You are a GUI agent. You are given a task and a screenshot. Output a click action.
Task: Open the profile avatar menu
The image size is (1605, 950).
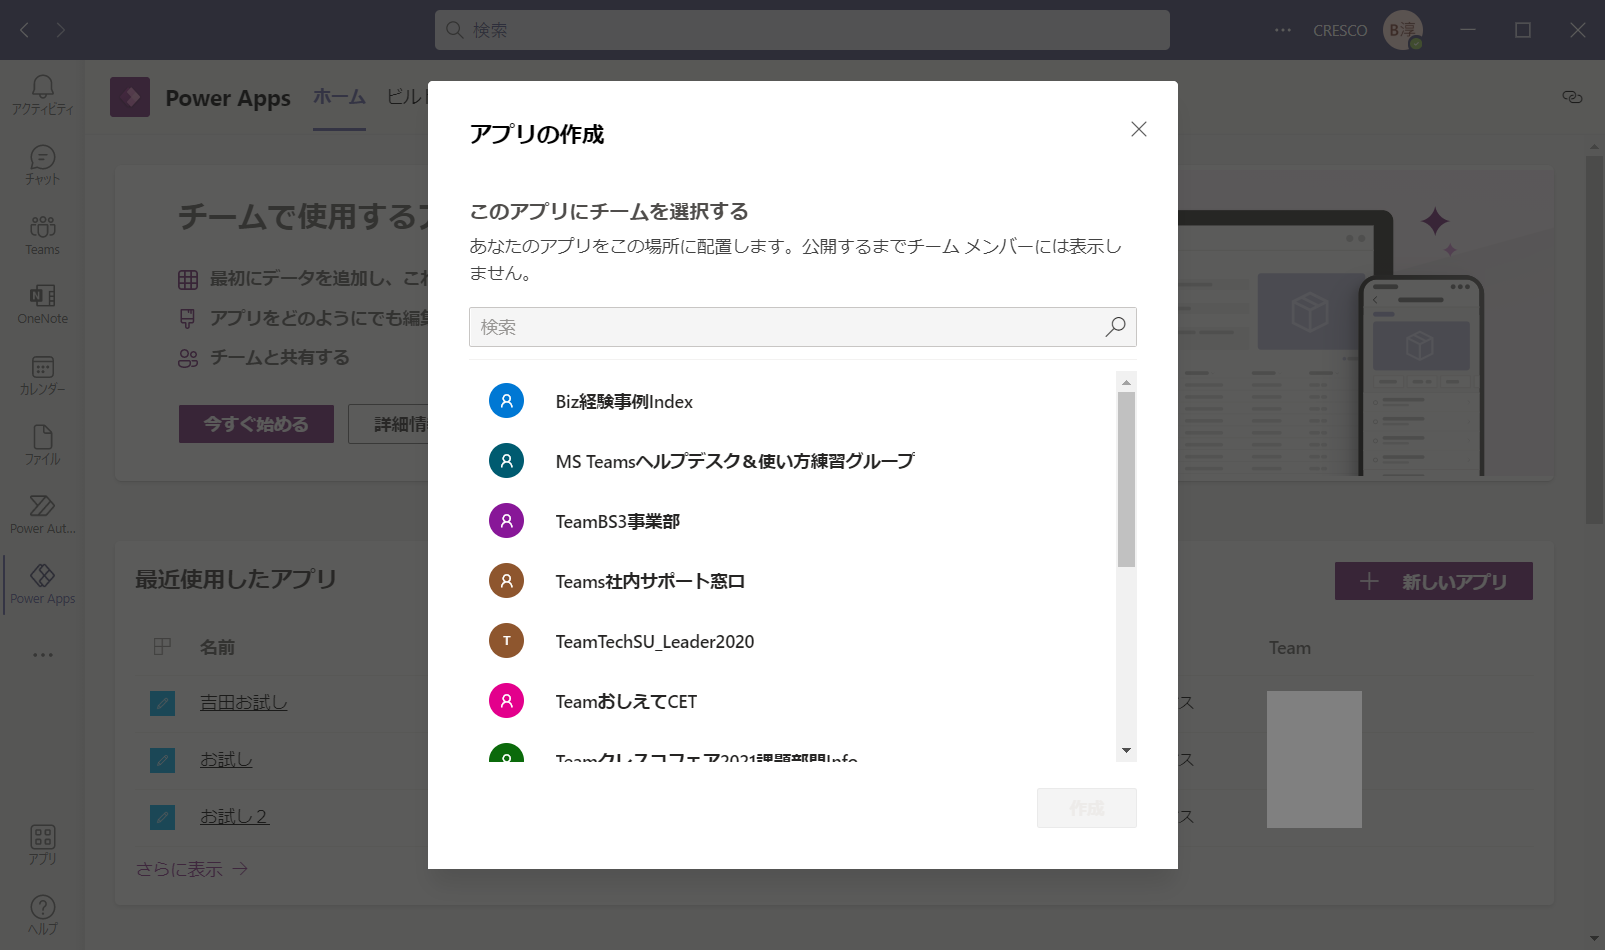(1403, 30)
